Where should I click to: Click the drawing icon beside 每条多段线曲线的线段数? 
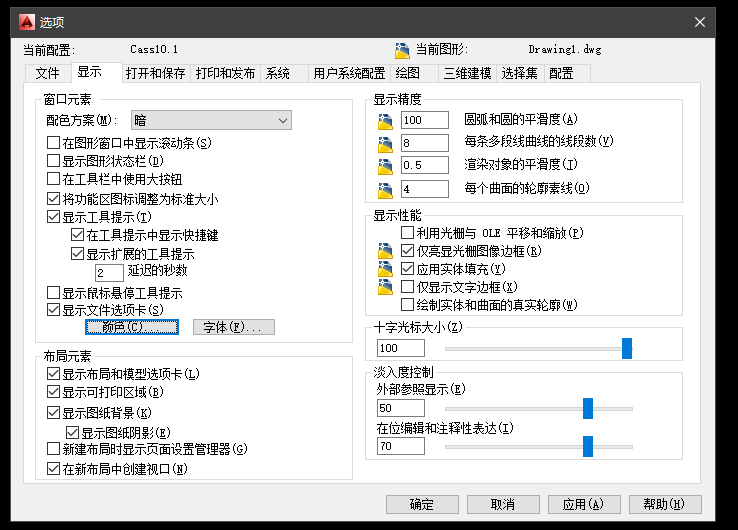387,144
